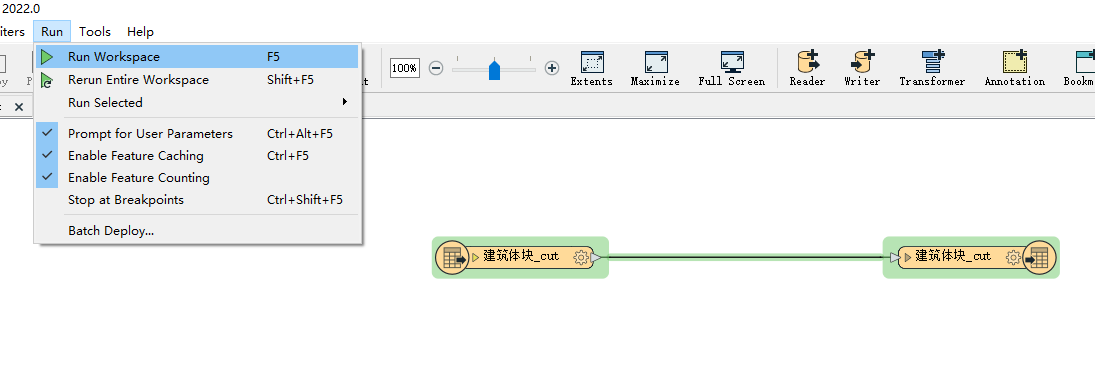Open the Tools menu
The image size is (1095, 380).
pyautogui.click(x=95, y=31)
